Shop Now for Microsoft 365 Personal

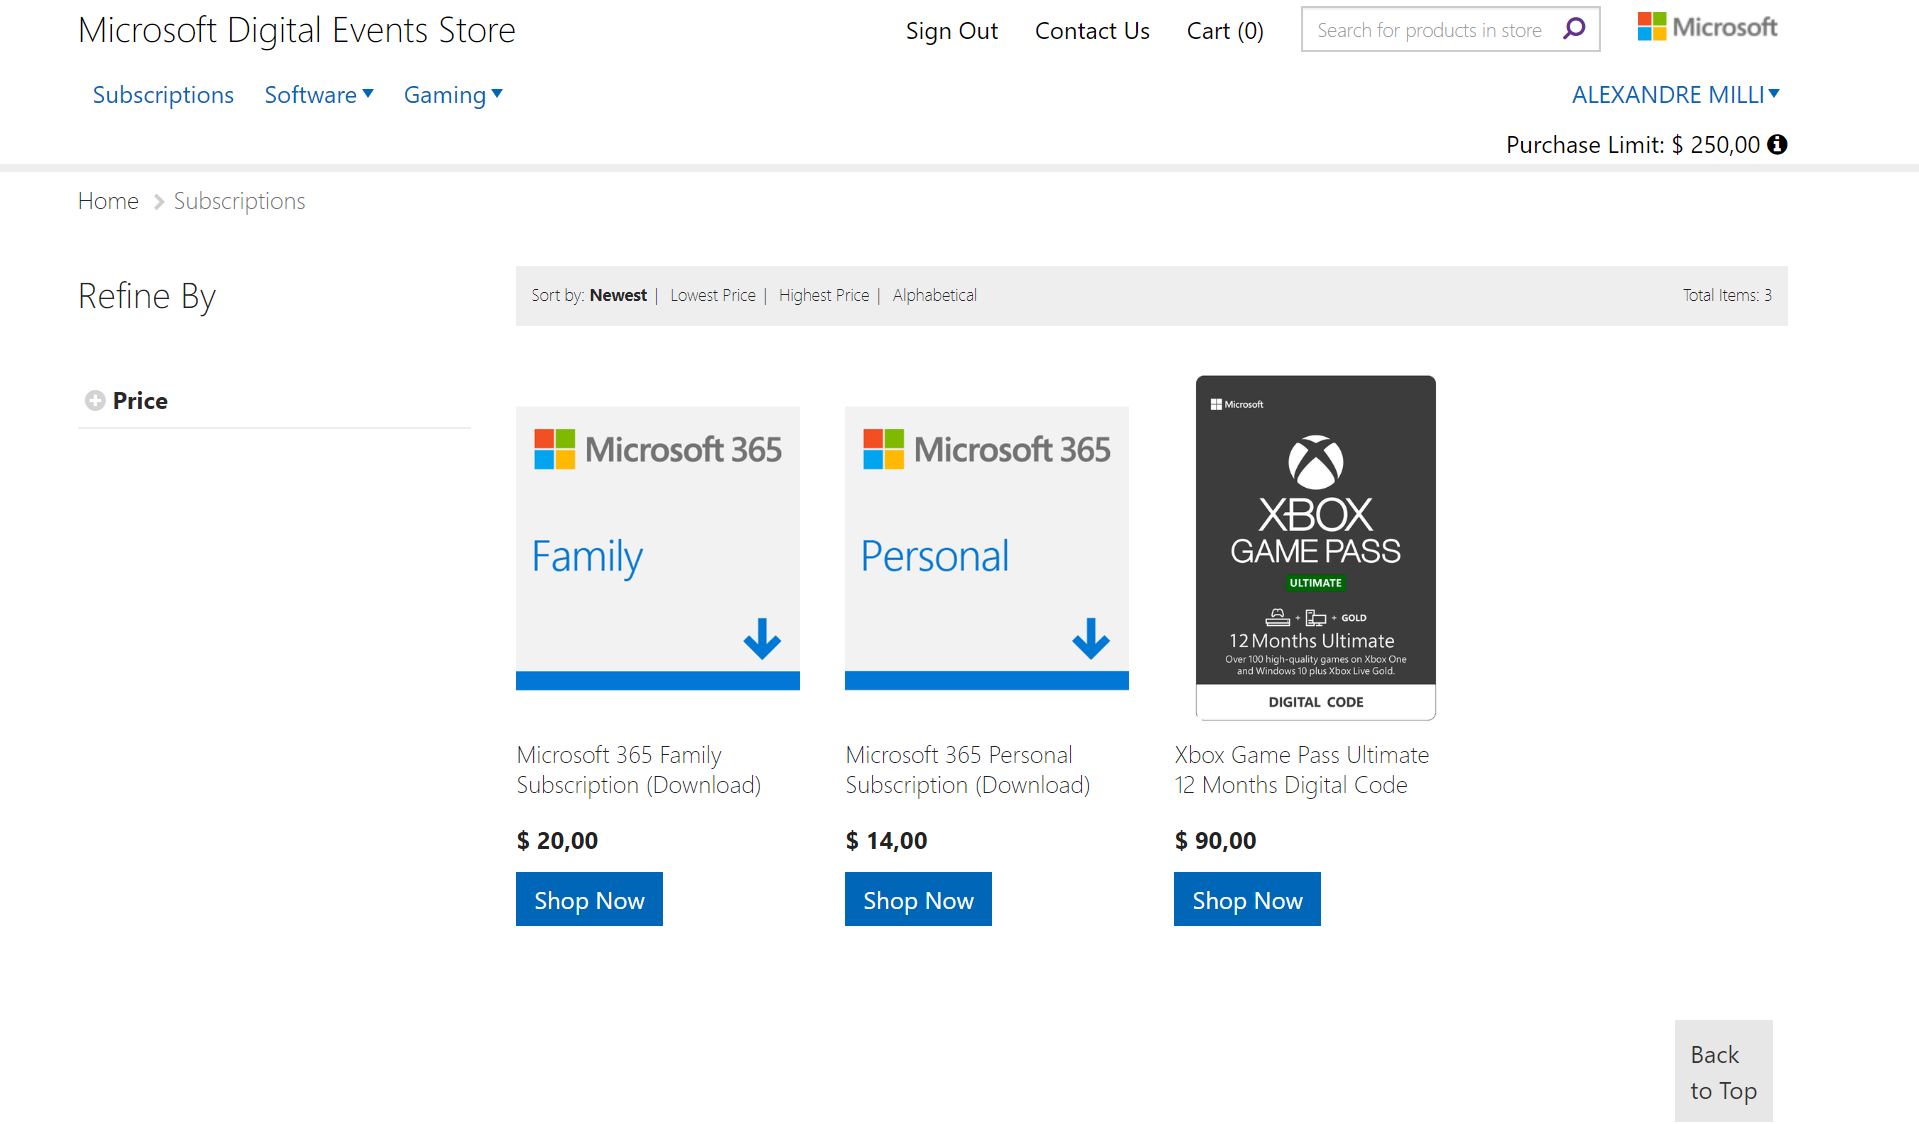918,899
